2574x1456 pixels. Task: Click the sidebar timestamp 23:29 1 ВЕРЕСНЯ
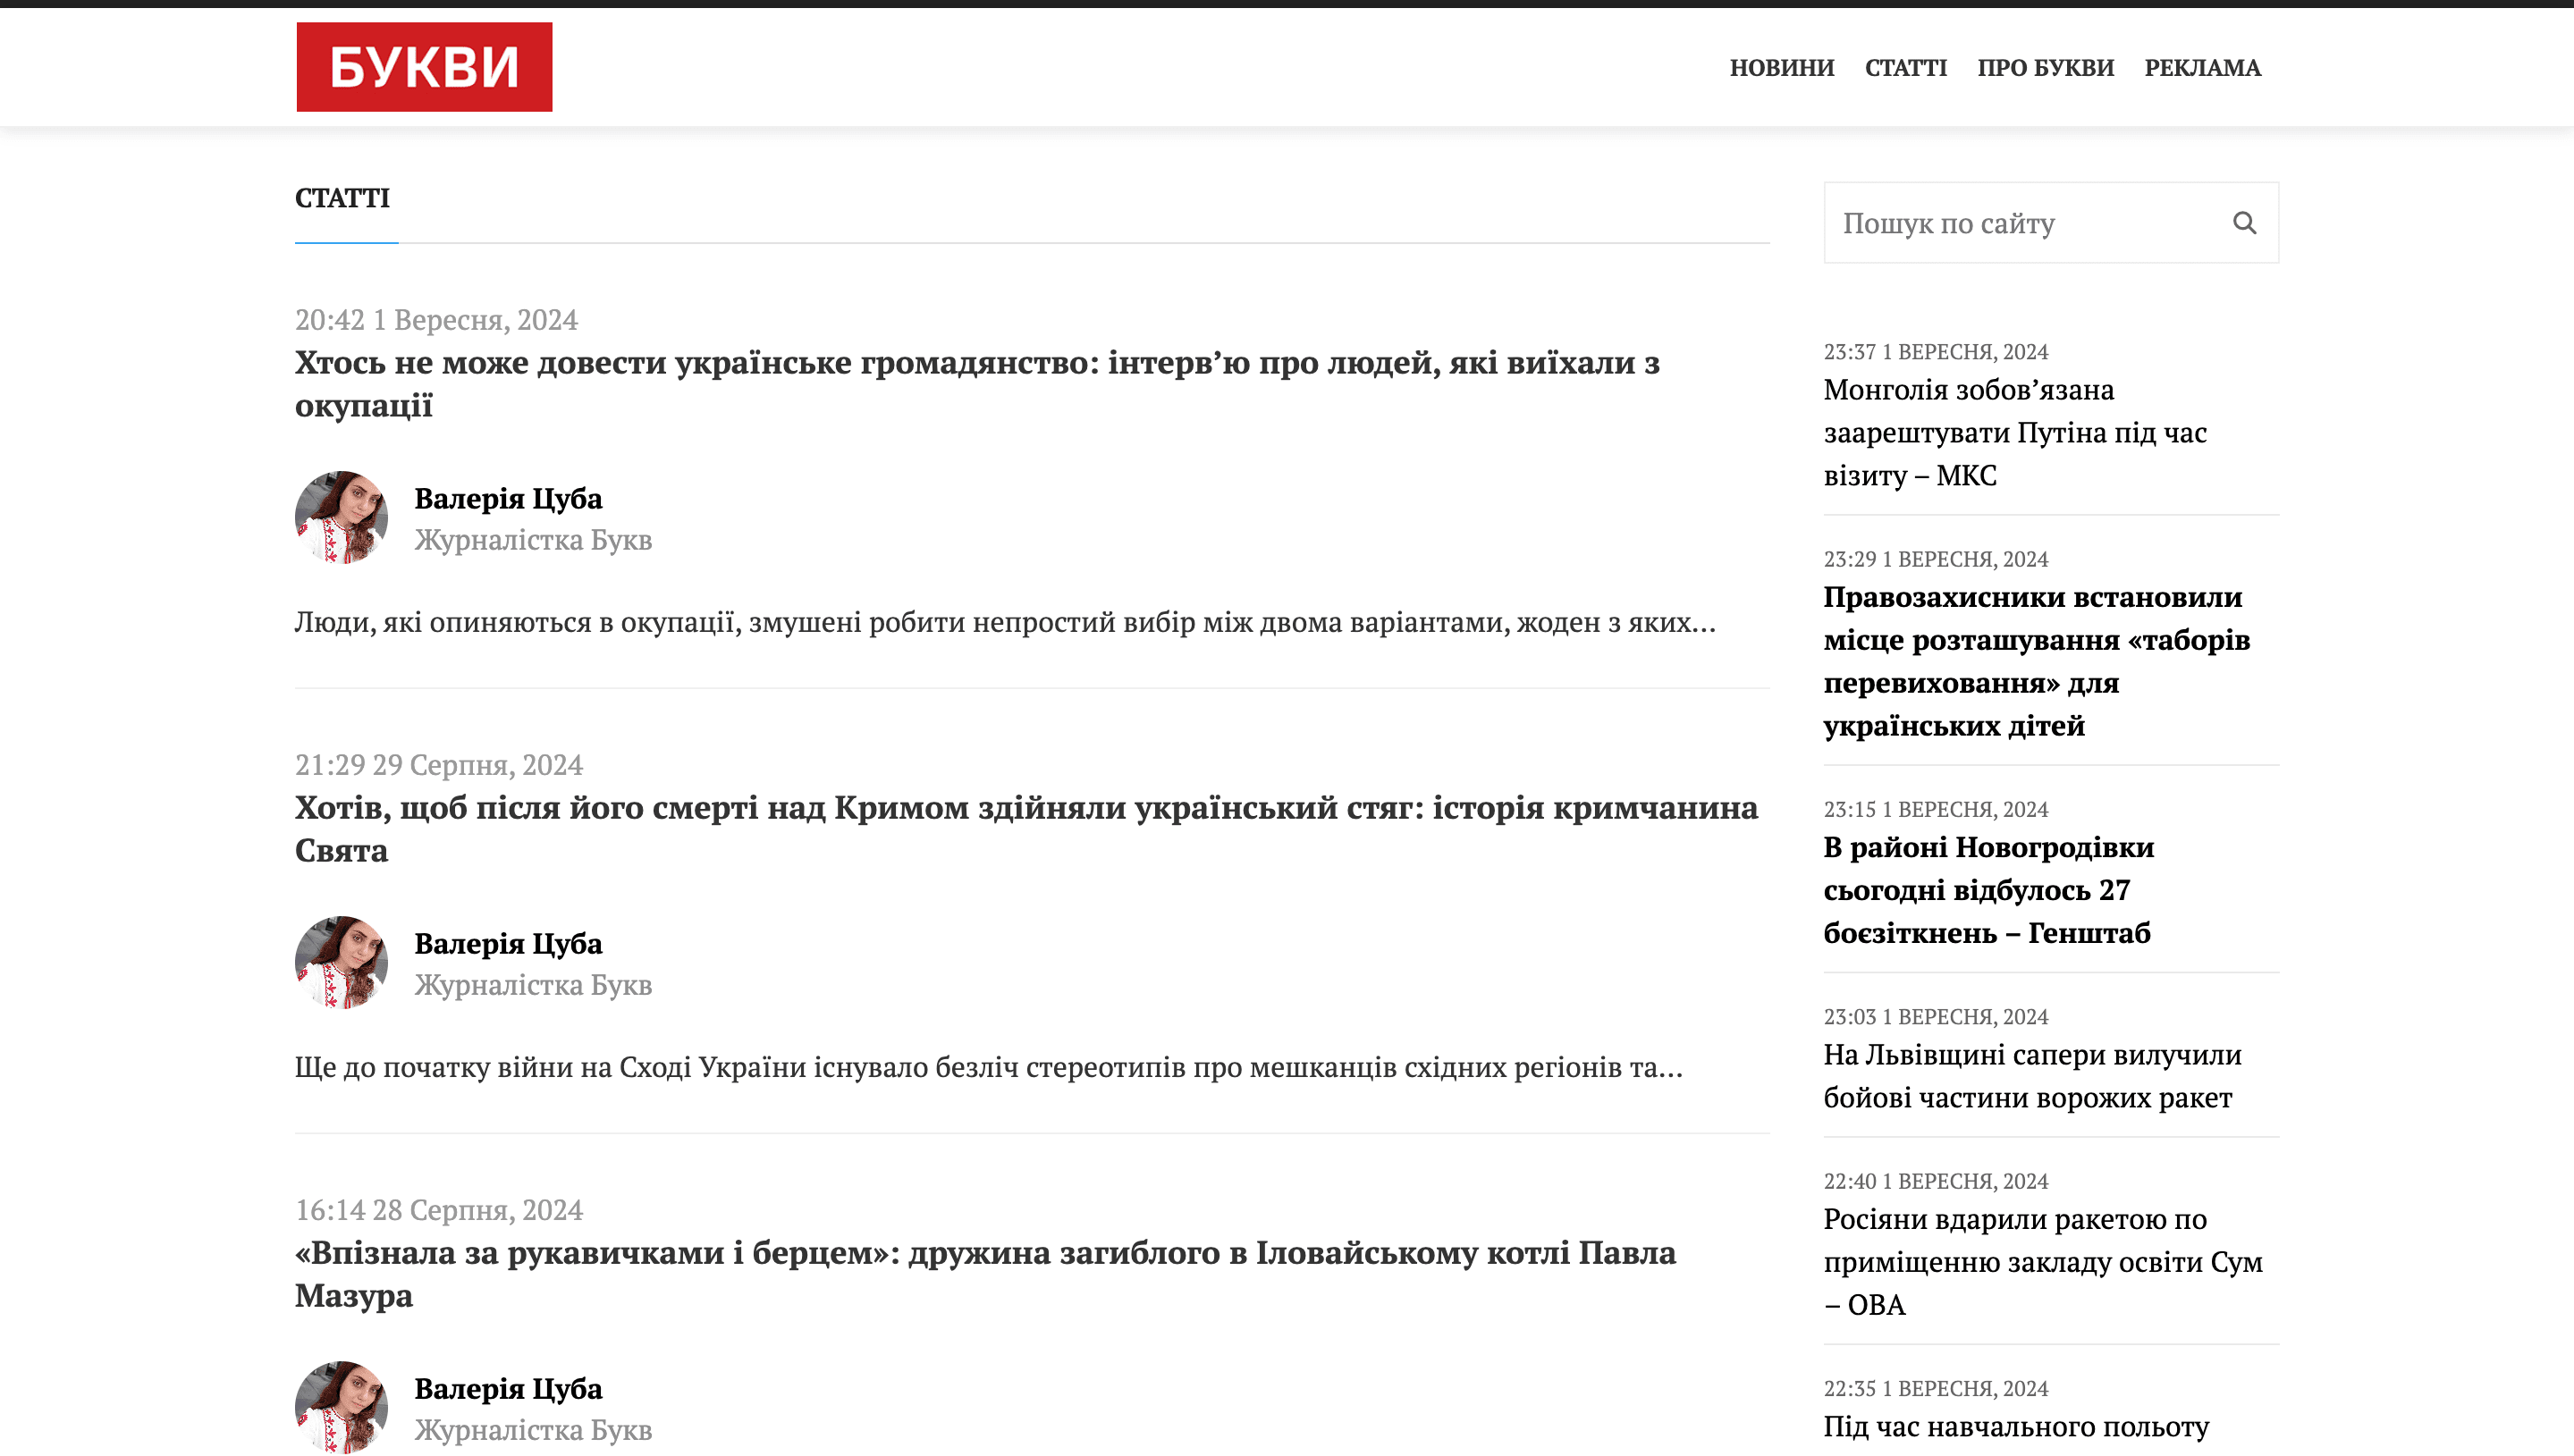[x=1936, y=559]
